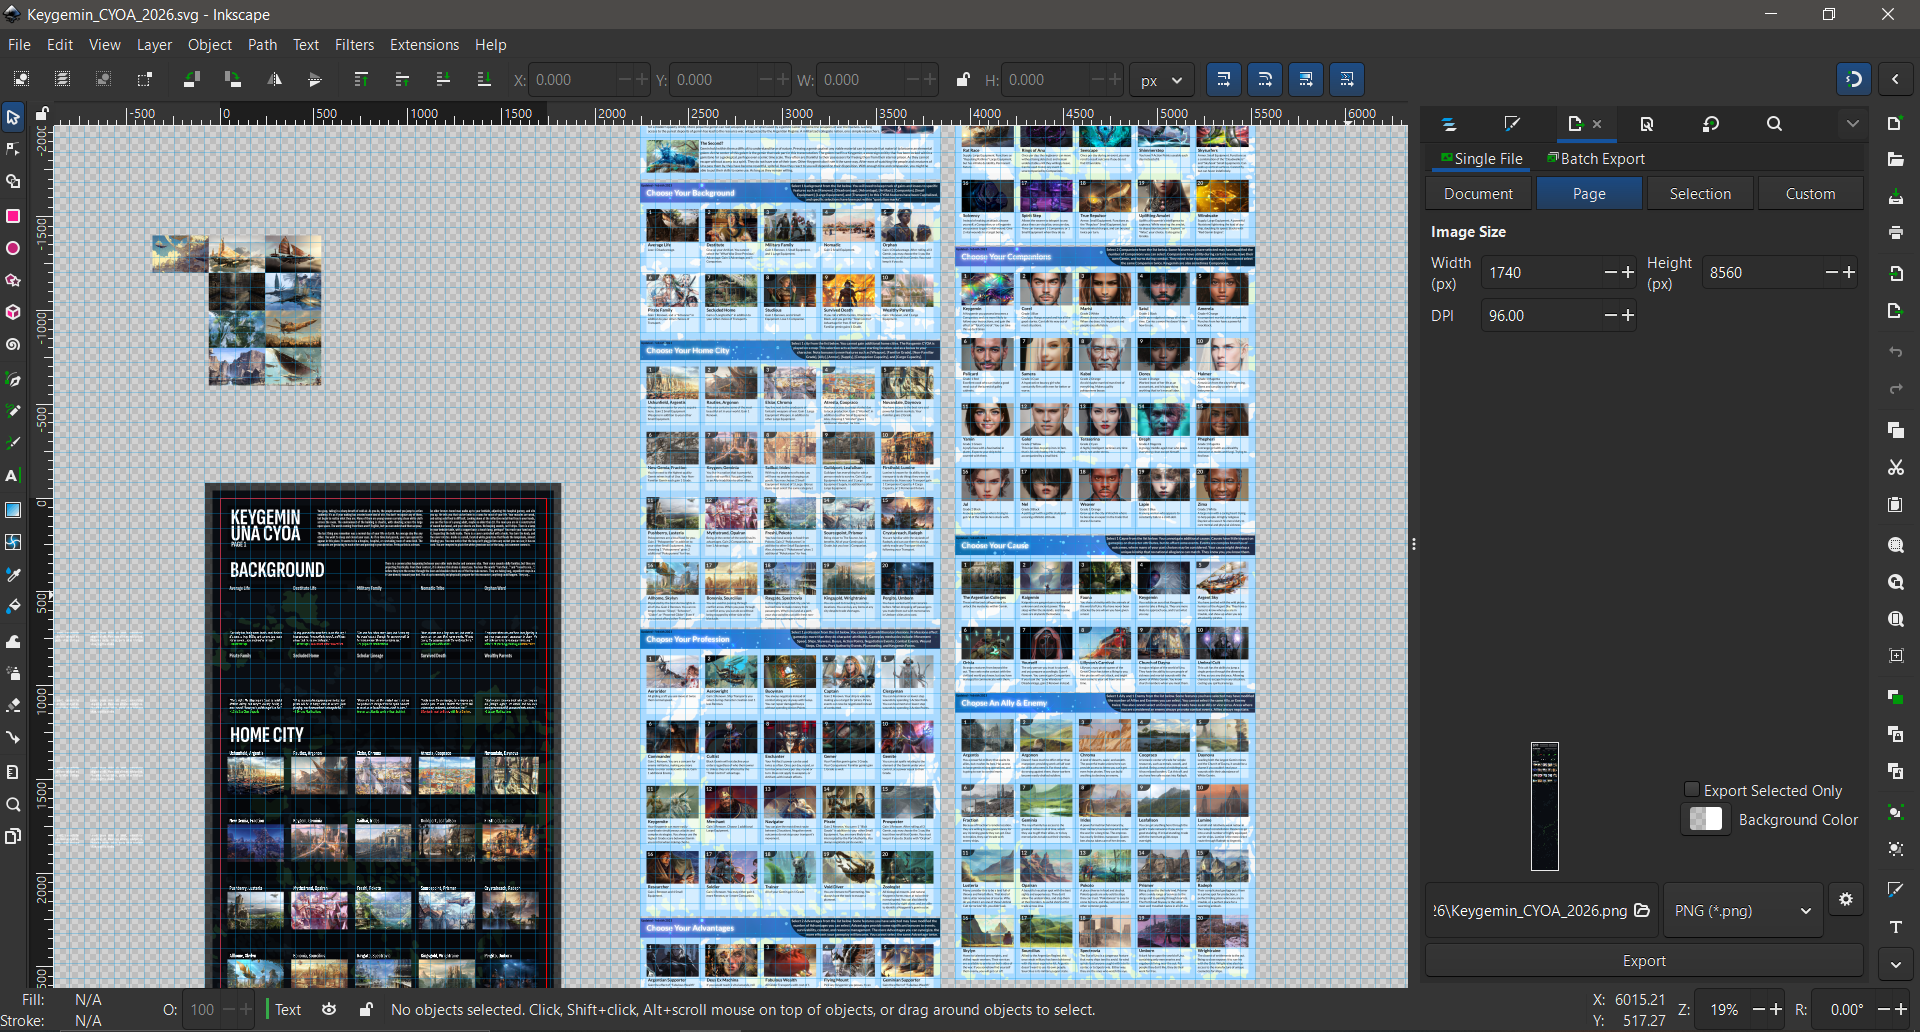Select the Rectangle tool
Image resolution: width=1920 pixels, height=1032 pixels.
coord(13,216)
